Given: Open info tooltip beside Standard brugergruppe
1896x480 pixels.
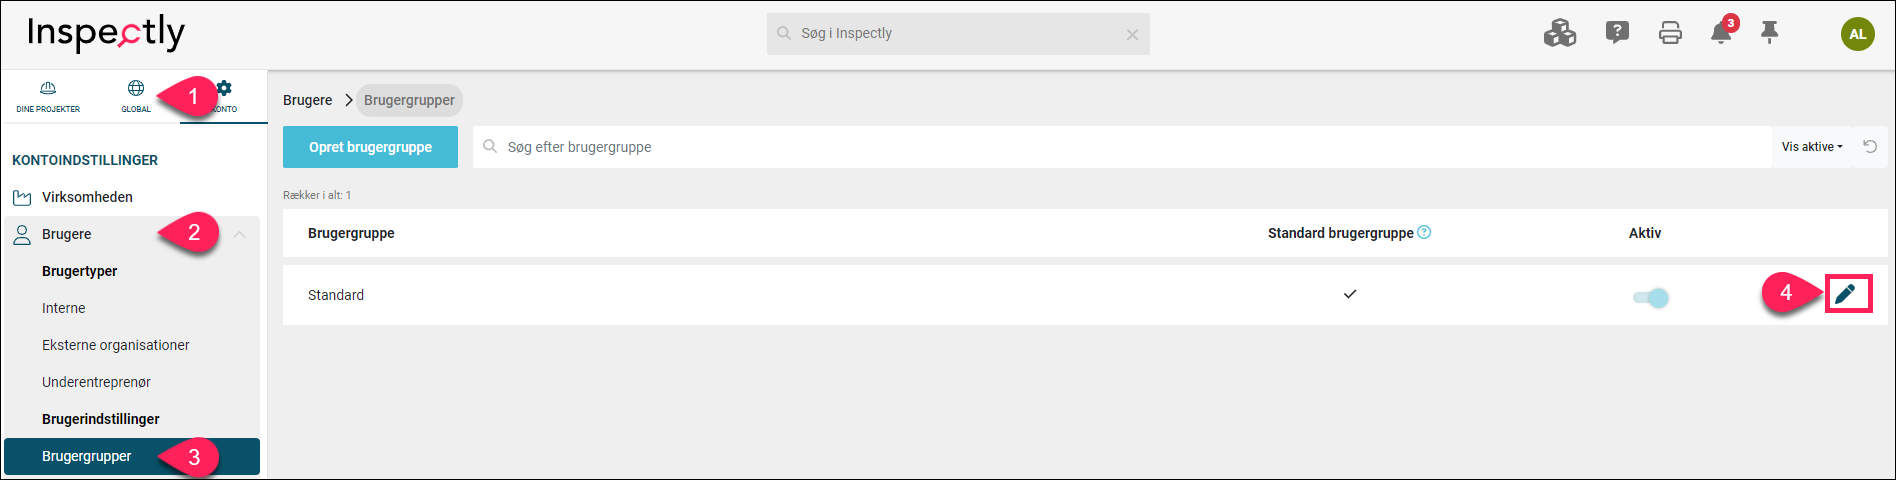Looking at the screenshot, I should pos(1425,232).
